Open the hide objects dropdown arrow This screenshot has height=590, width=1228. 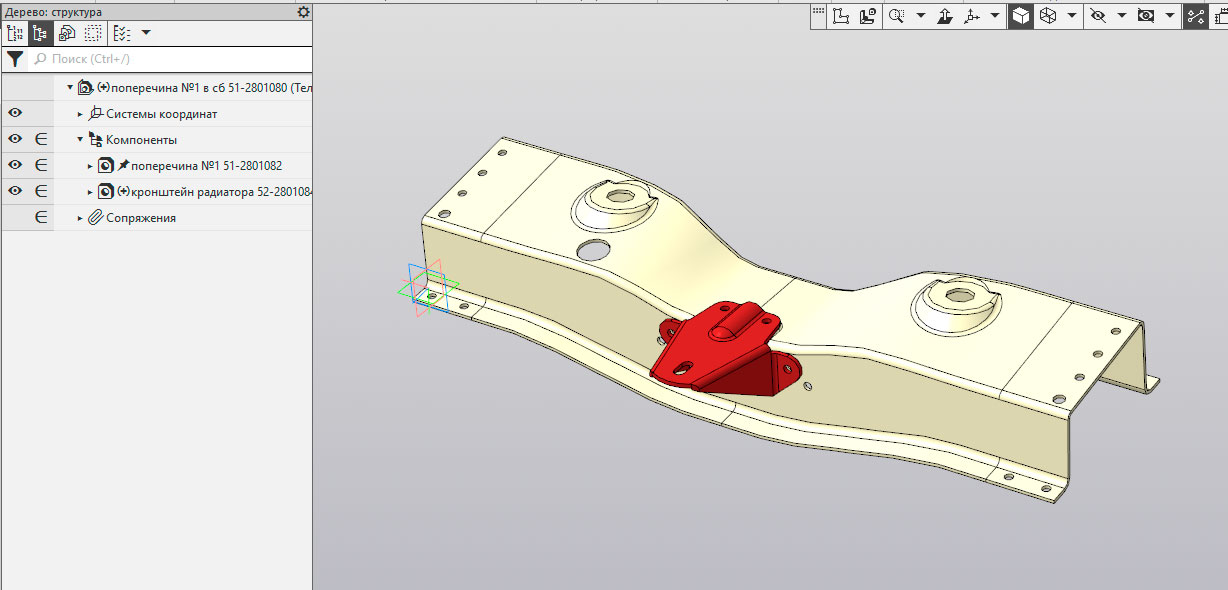[1122, 16]
